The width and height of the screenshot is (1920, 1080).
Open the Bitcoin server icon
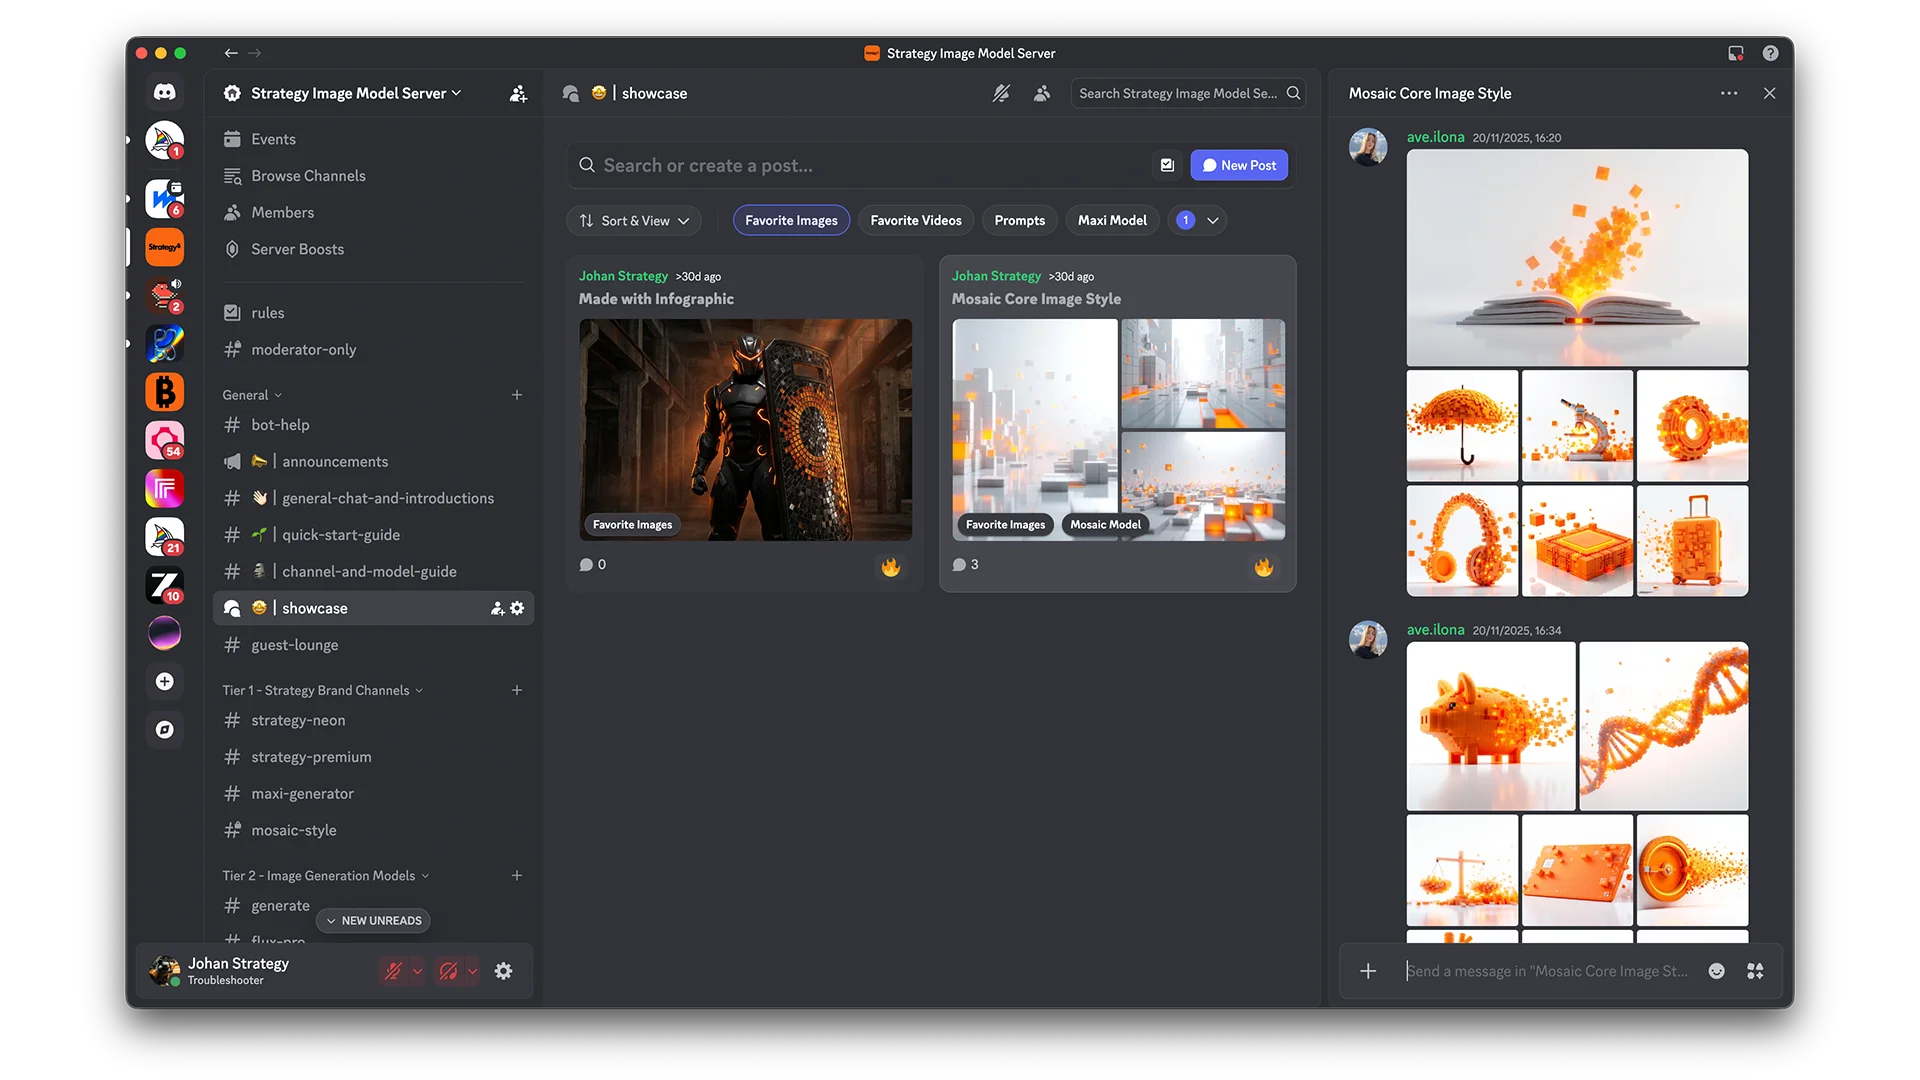coord(165,392)
